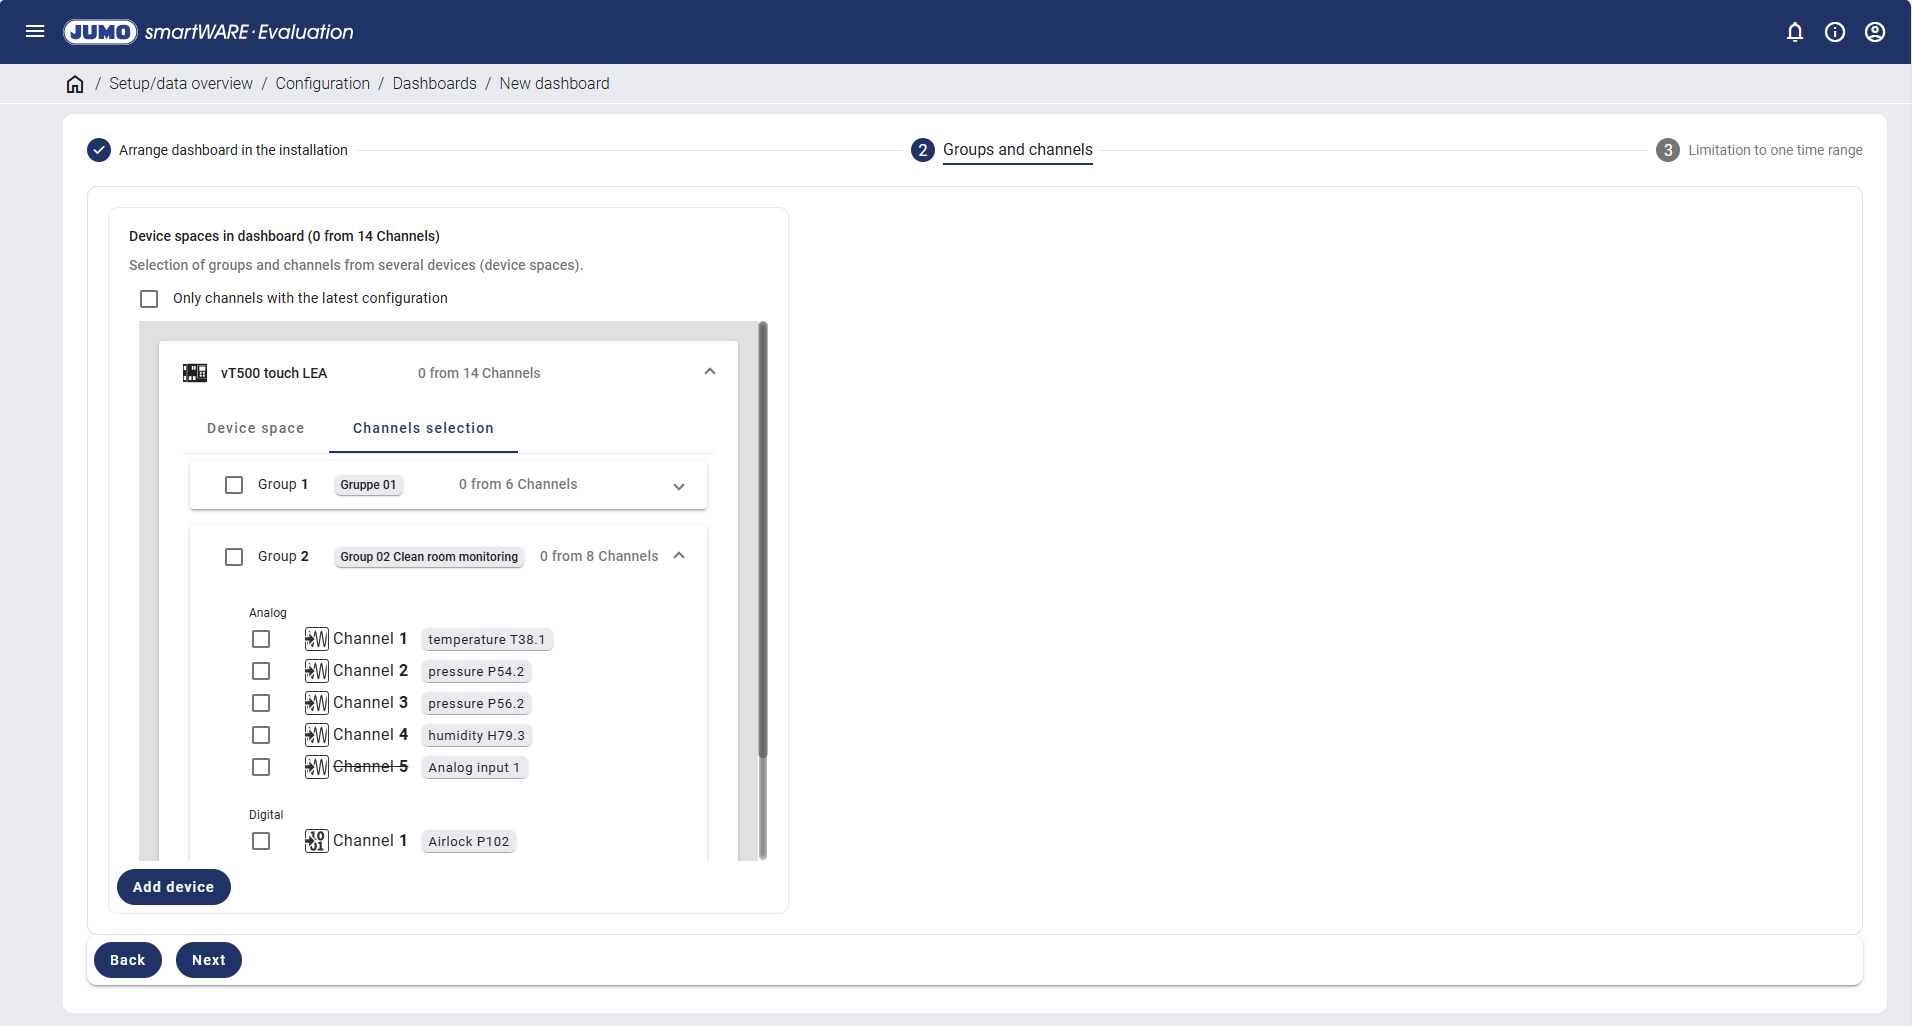Enable only channels with latest configuration

[149, 299]
